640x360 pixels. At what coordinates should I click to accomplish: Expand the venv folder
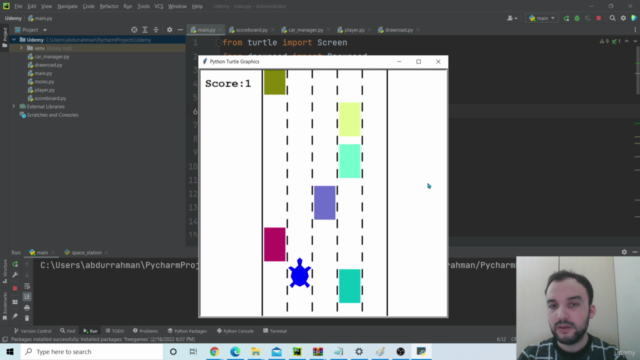21,48
